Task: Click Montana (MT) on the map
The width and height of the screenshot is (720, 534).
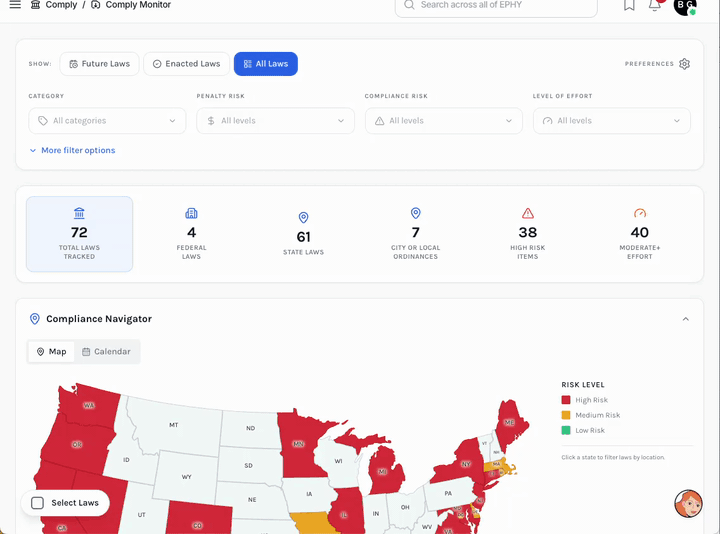Action: pos(174,425)
